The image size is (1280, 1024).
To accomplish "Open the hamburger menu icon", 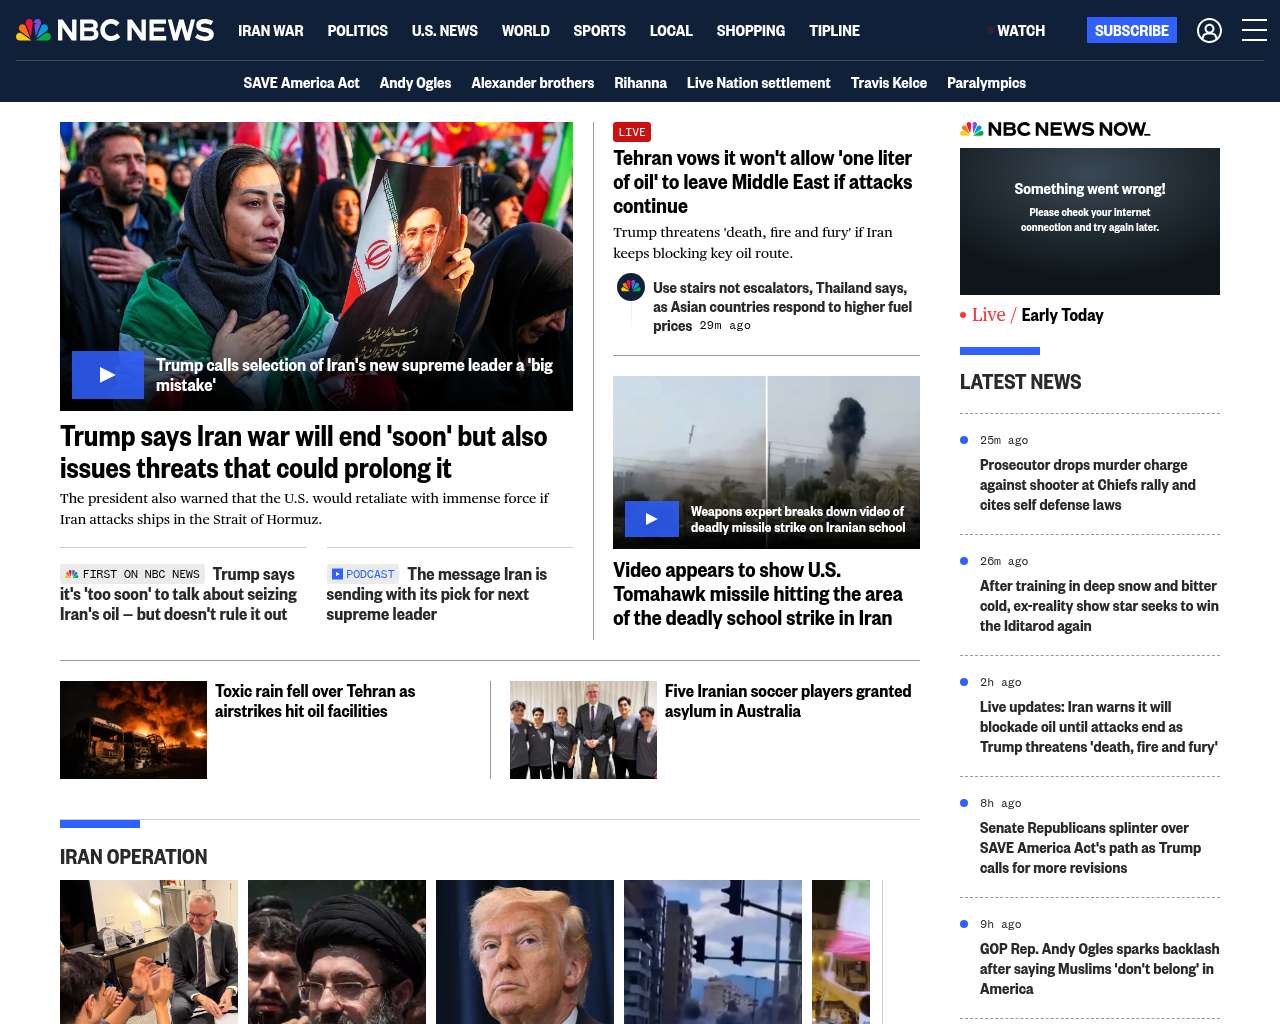I will coord(1254,31).
